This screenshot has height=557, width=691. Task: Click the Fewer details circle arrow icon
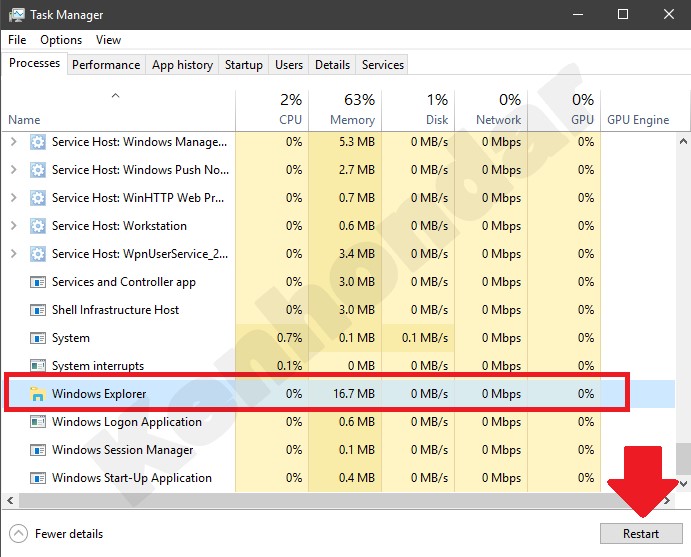18,534
